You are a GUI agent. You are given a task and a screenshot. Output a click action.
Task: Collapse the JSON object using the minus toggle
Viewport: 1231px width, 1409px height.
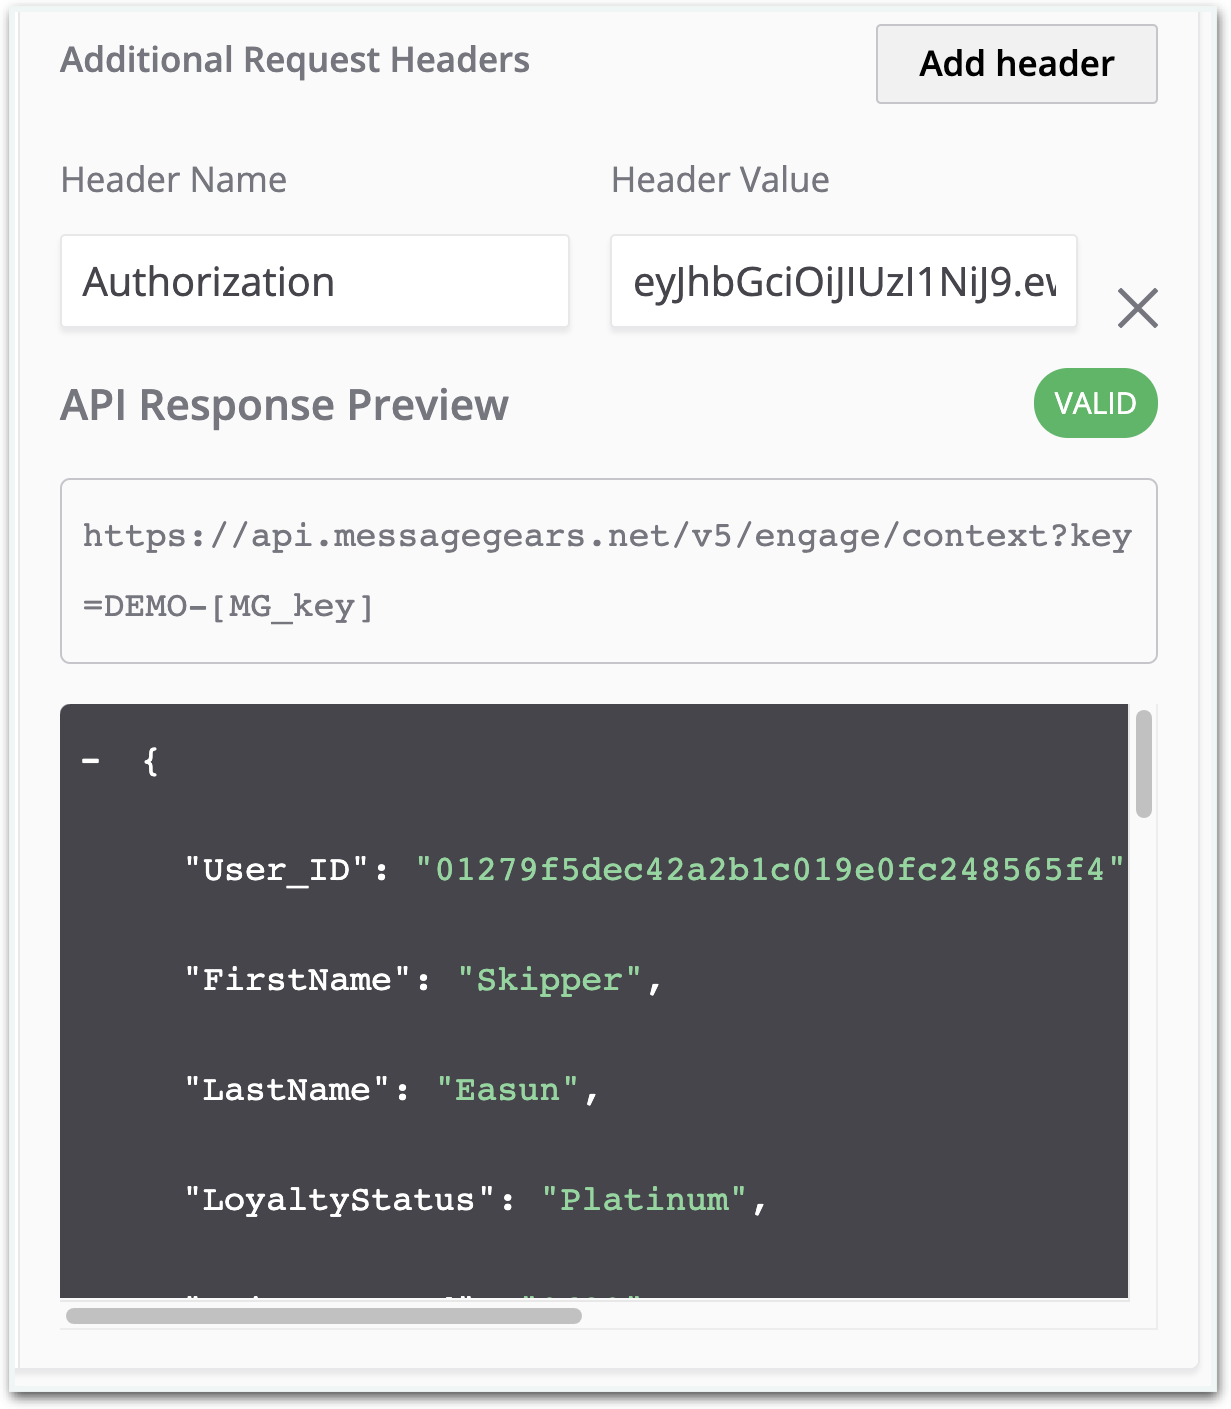(x=91, y=760)
